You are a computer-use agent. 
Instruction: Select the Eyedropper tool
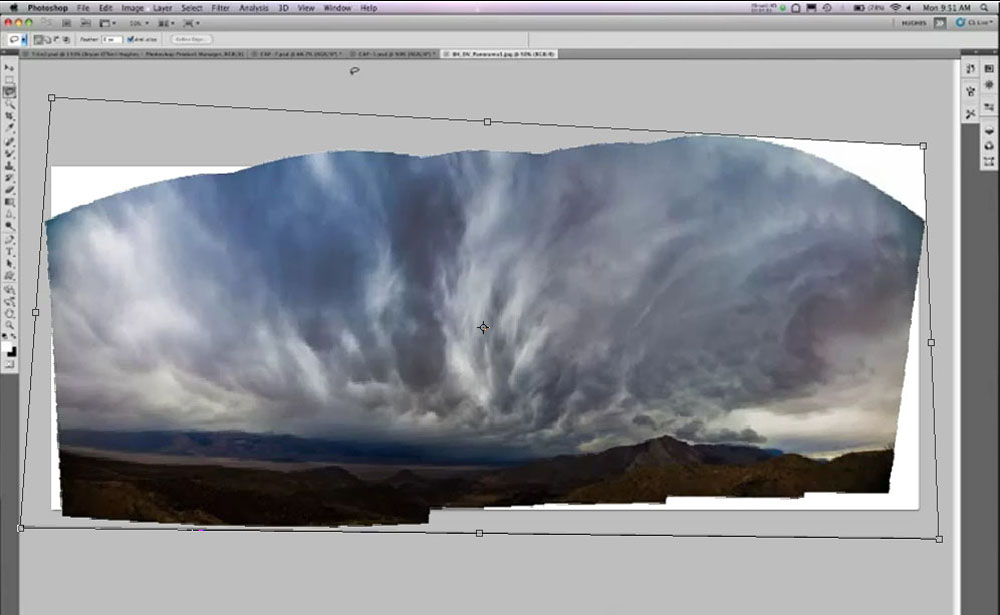point(9,128)
